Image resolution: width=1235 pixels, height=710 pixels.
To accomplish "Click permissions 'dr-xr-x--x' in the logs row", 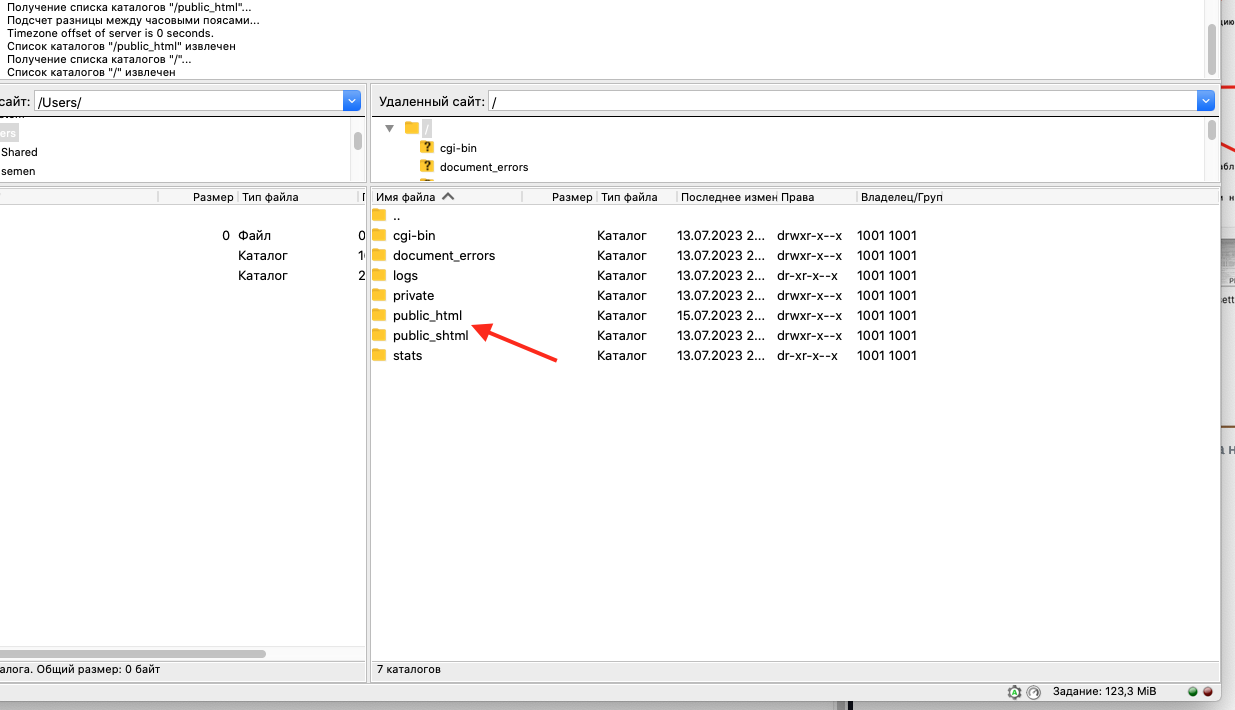I will coord(807,275).
